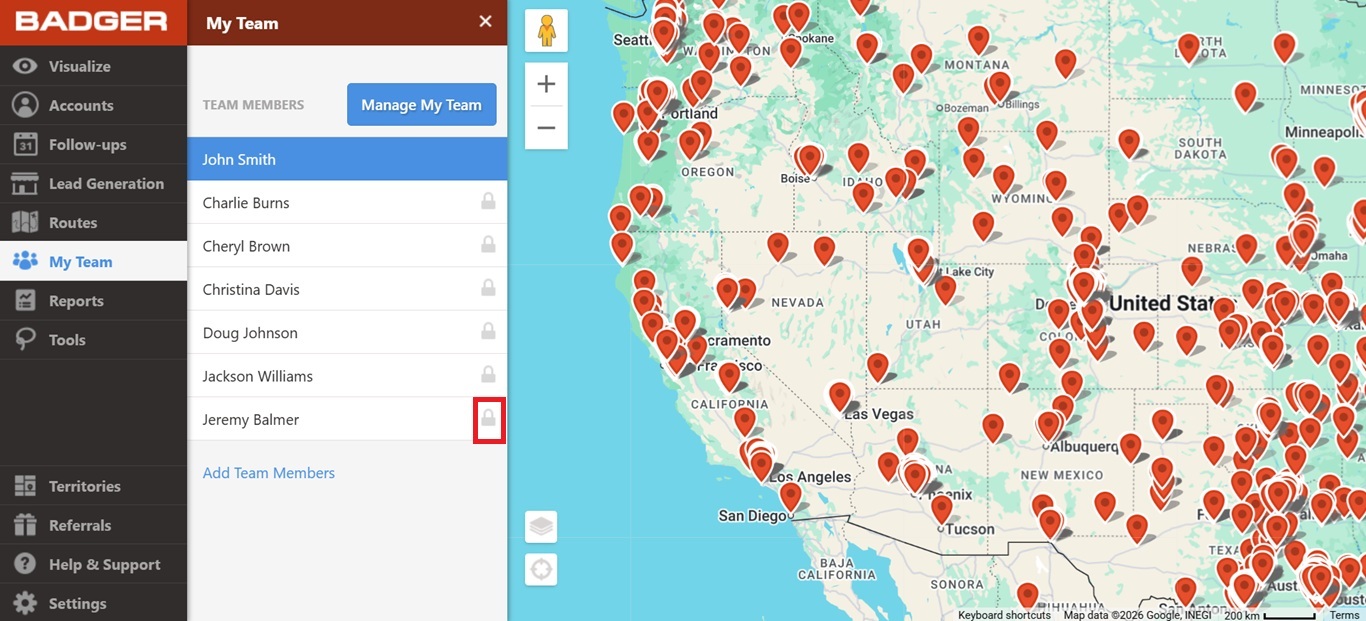Open the Territories grid icon
This screenshot has height=621, width=1366.
click(25, 486)
